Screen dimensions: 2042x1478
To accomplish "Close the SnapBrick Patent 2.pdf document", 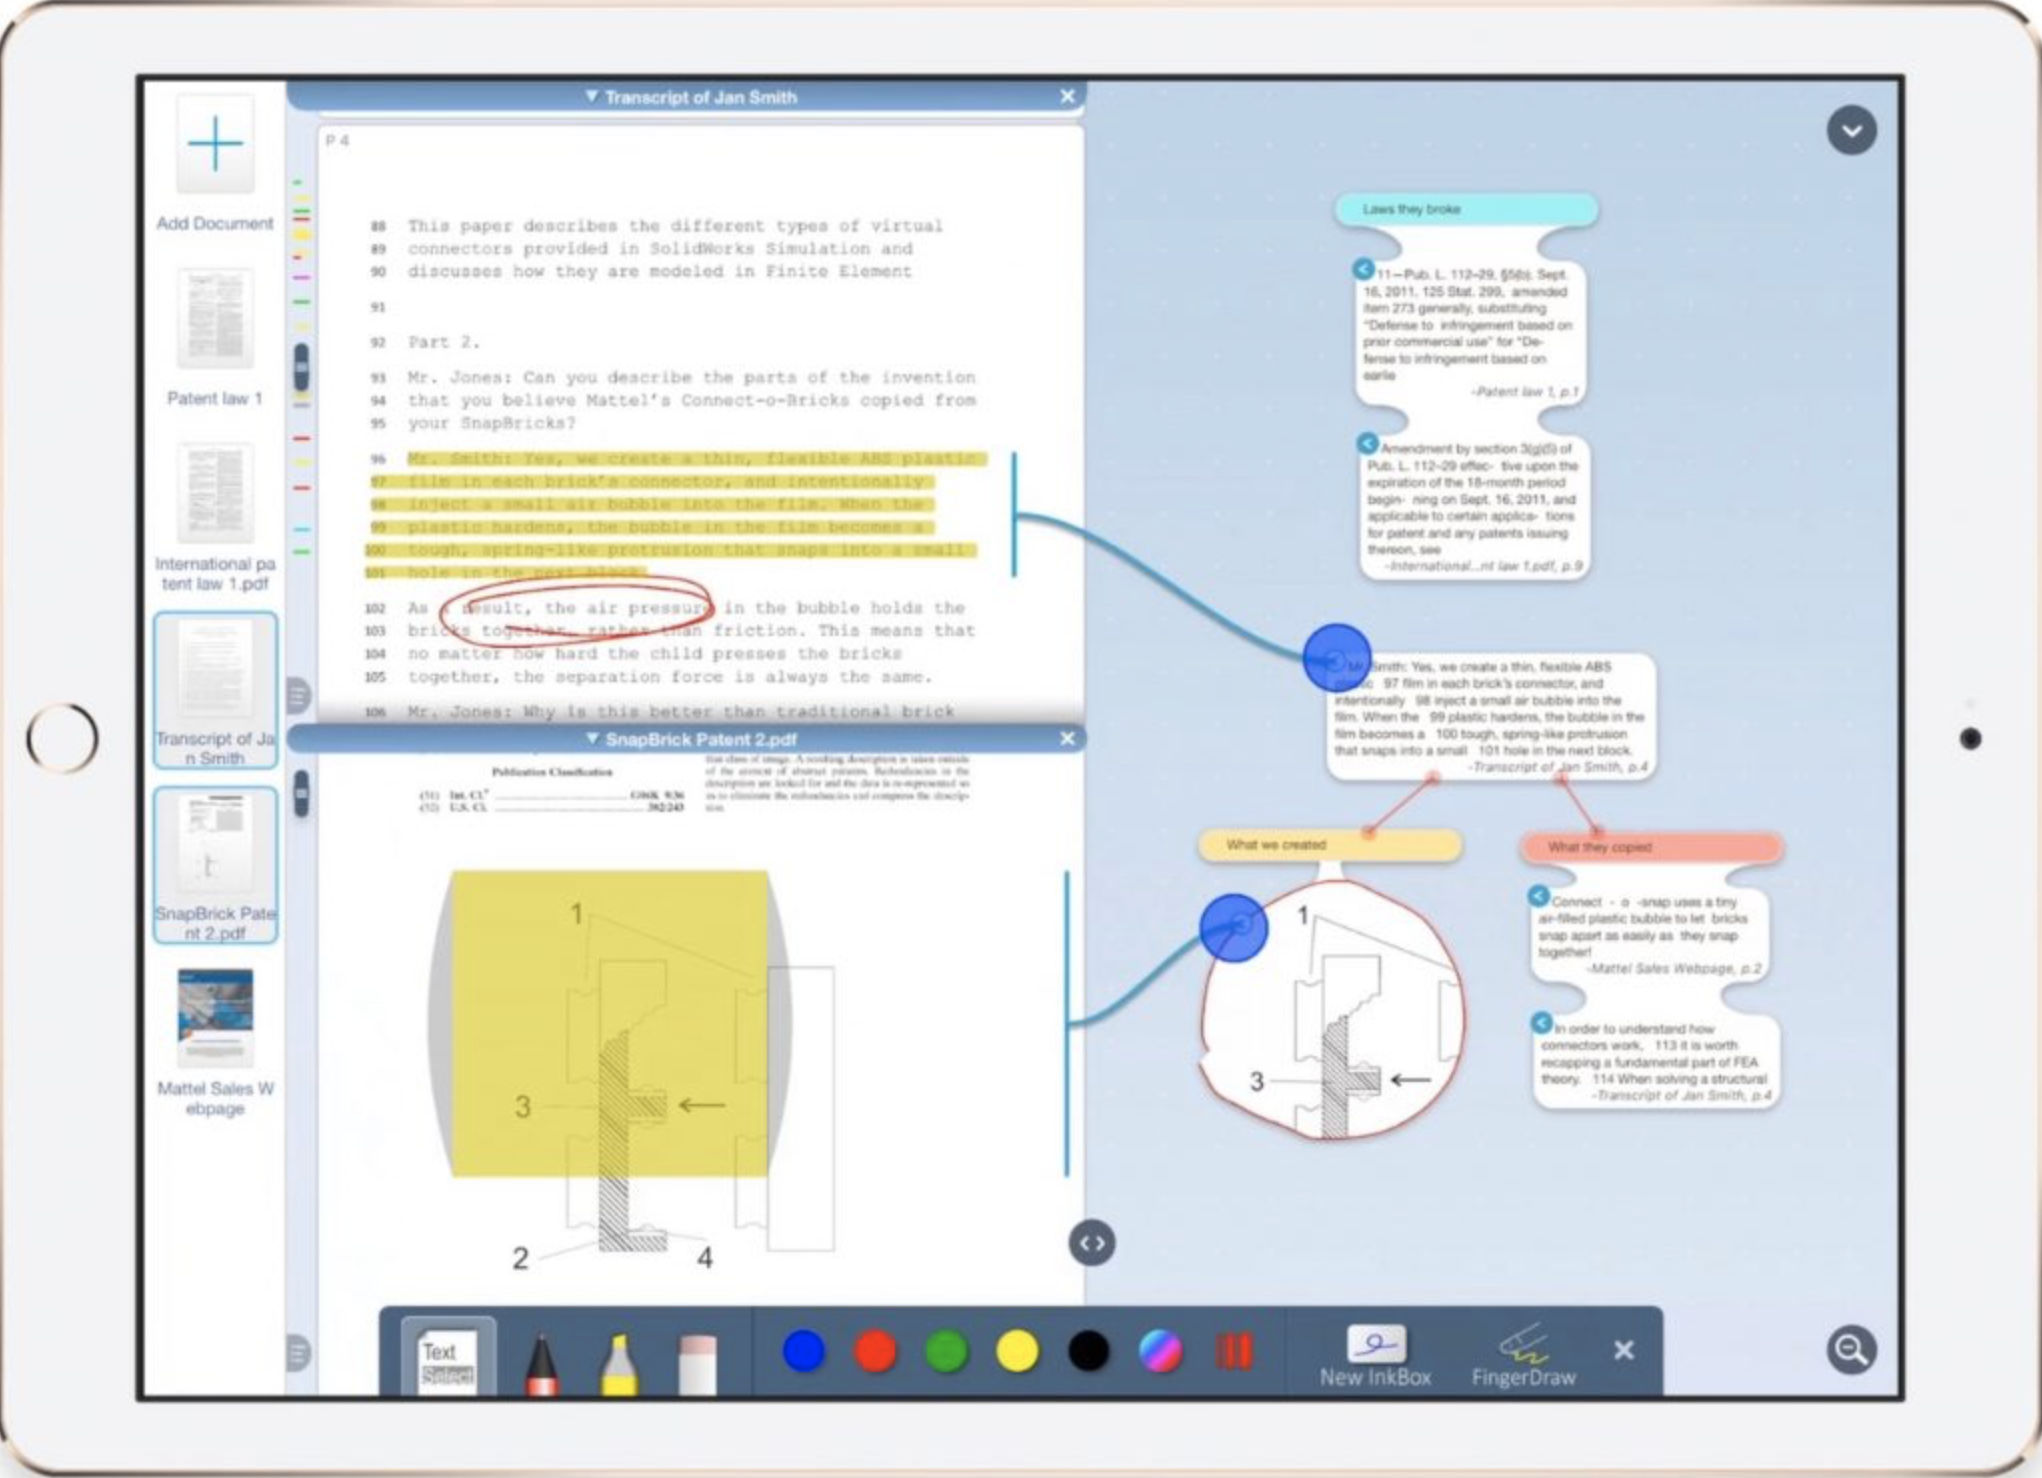I will pos(1067,738).
